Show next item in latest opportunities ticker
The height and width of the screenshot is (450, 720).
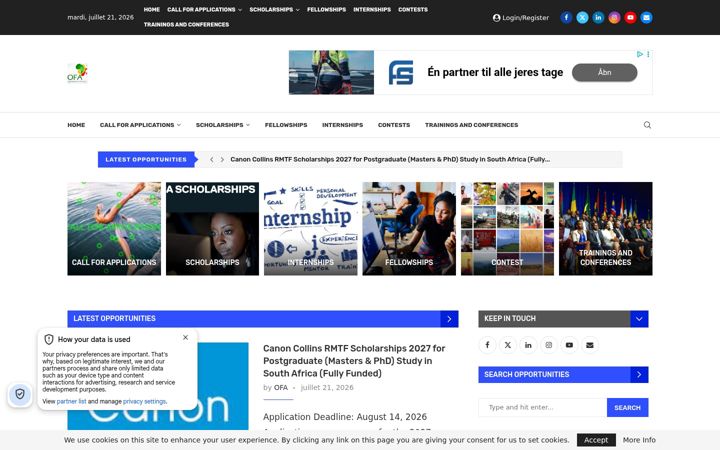point(222,159)
